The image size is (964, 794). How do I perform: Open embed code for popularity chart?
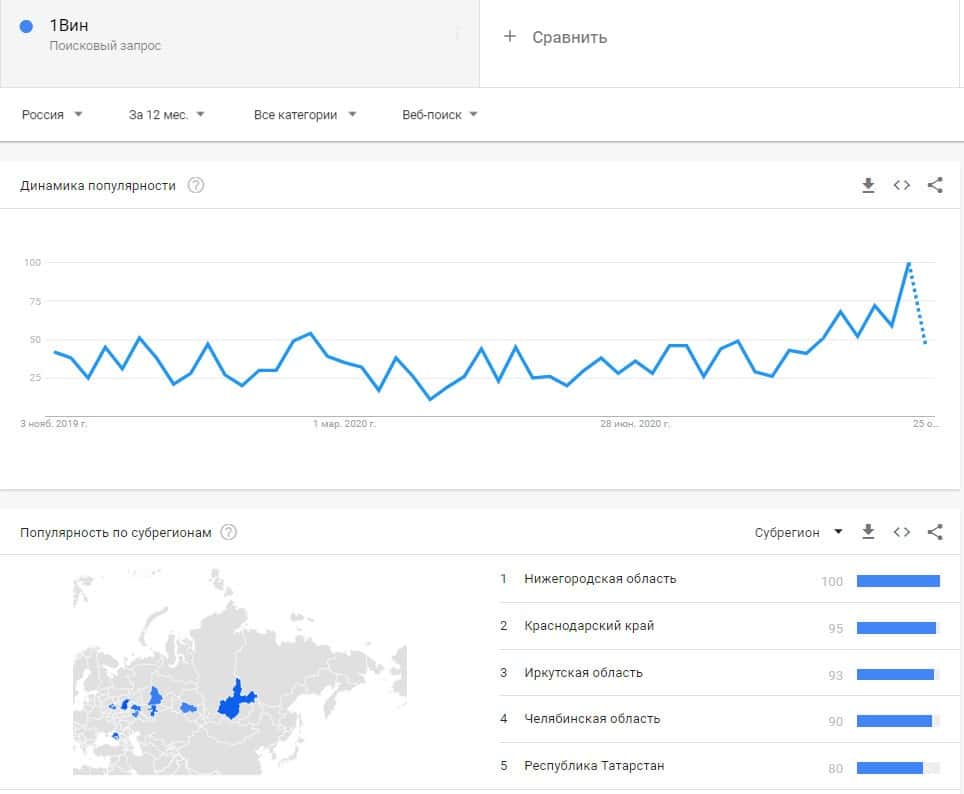click(902, 185)
